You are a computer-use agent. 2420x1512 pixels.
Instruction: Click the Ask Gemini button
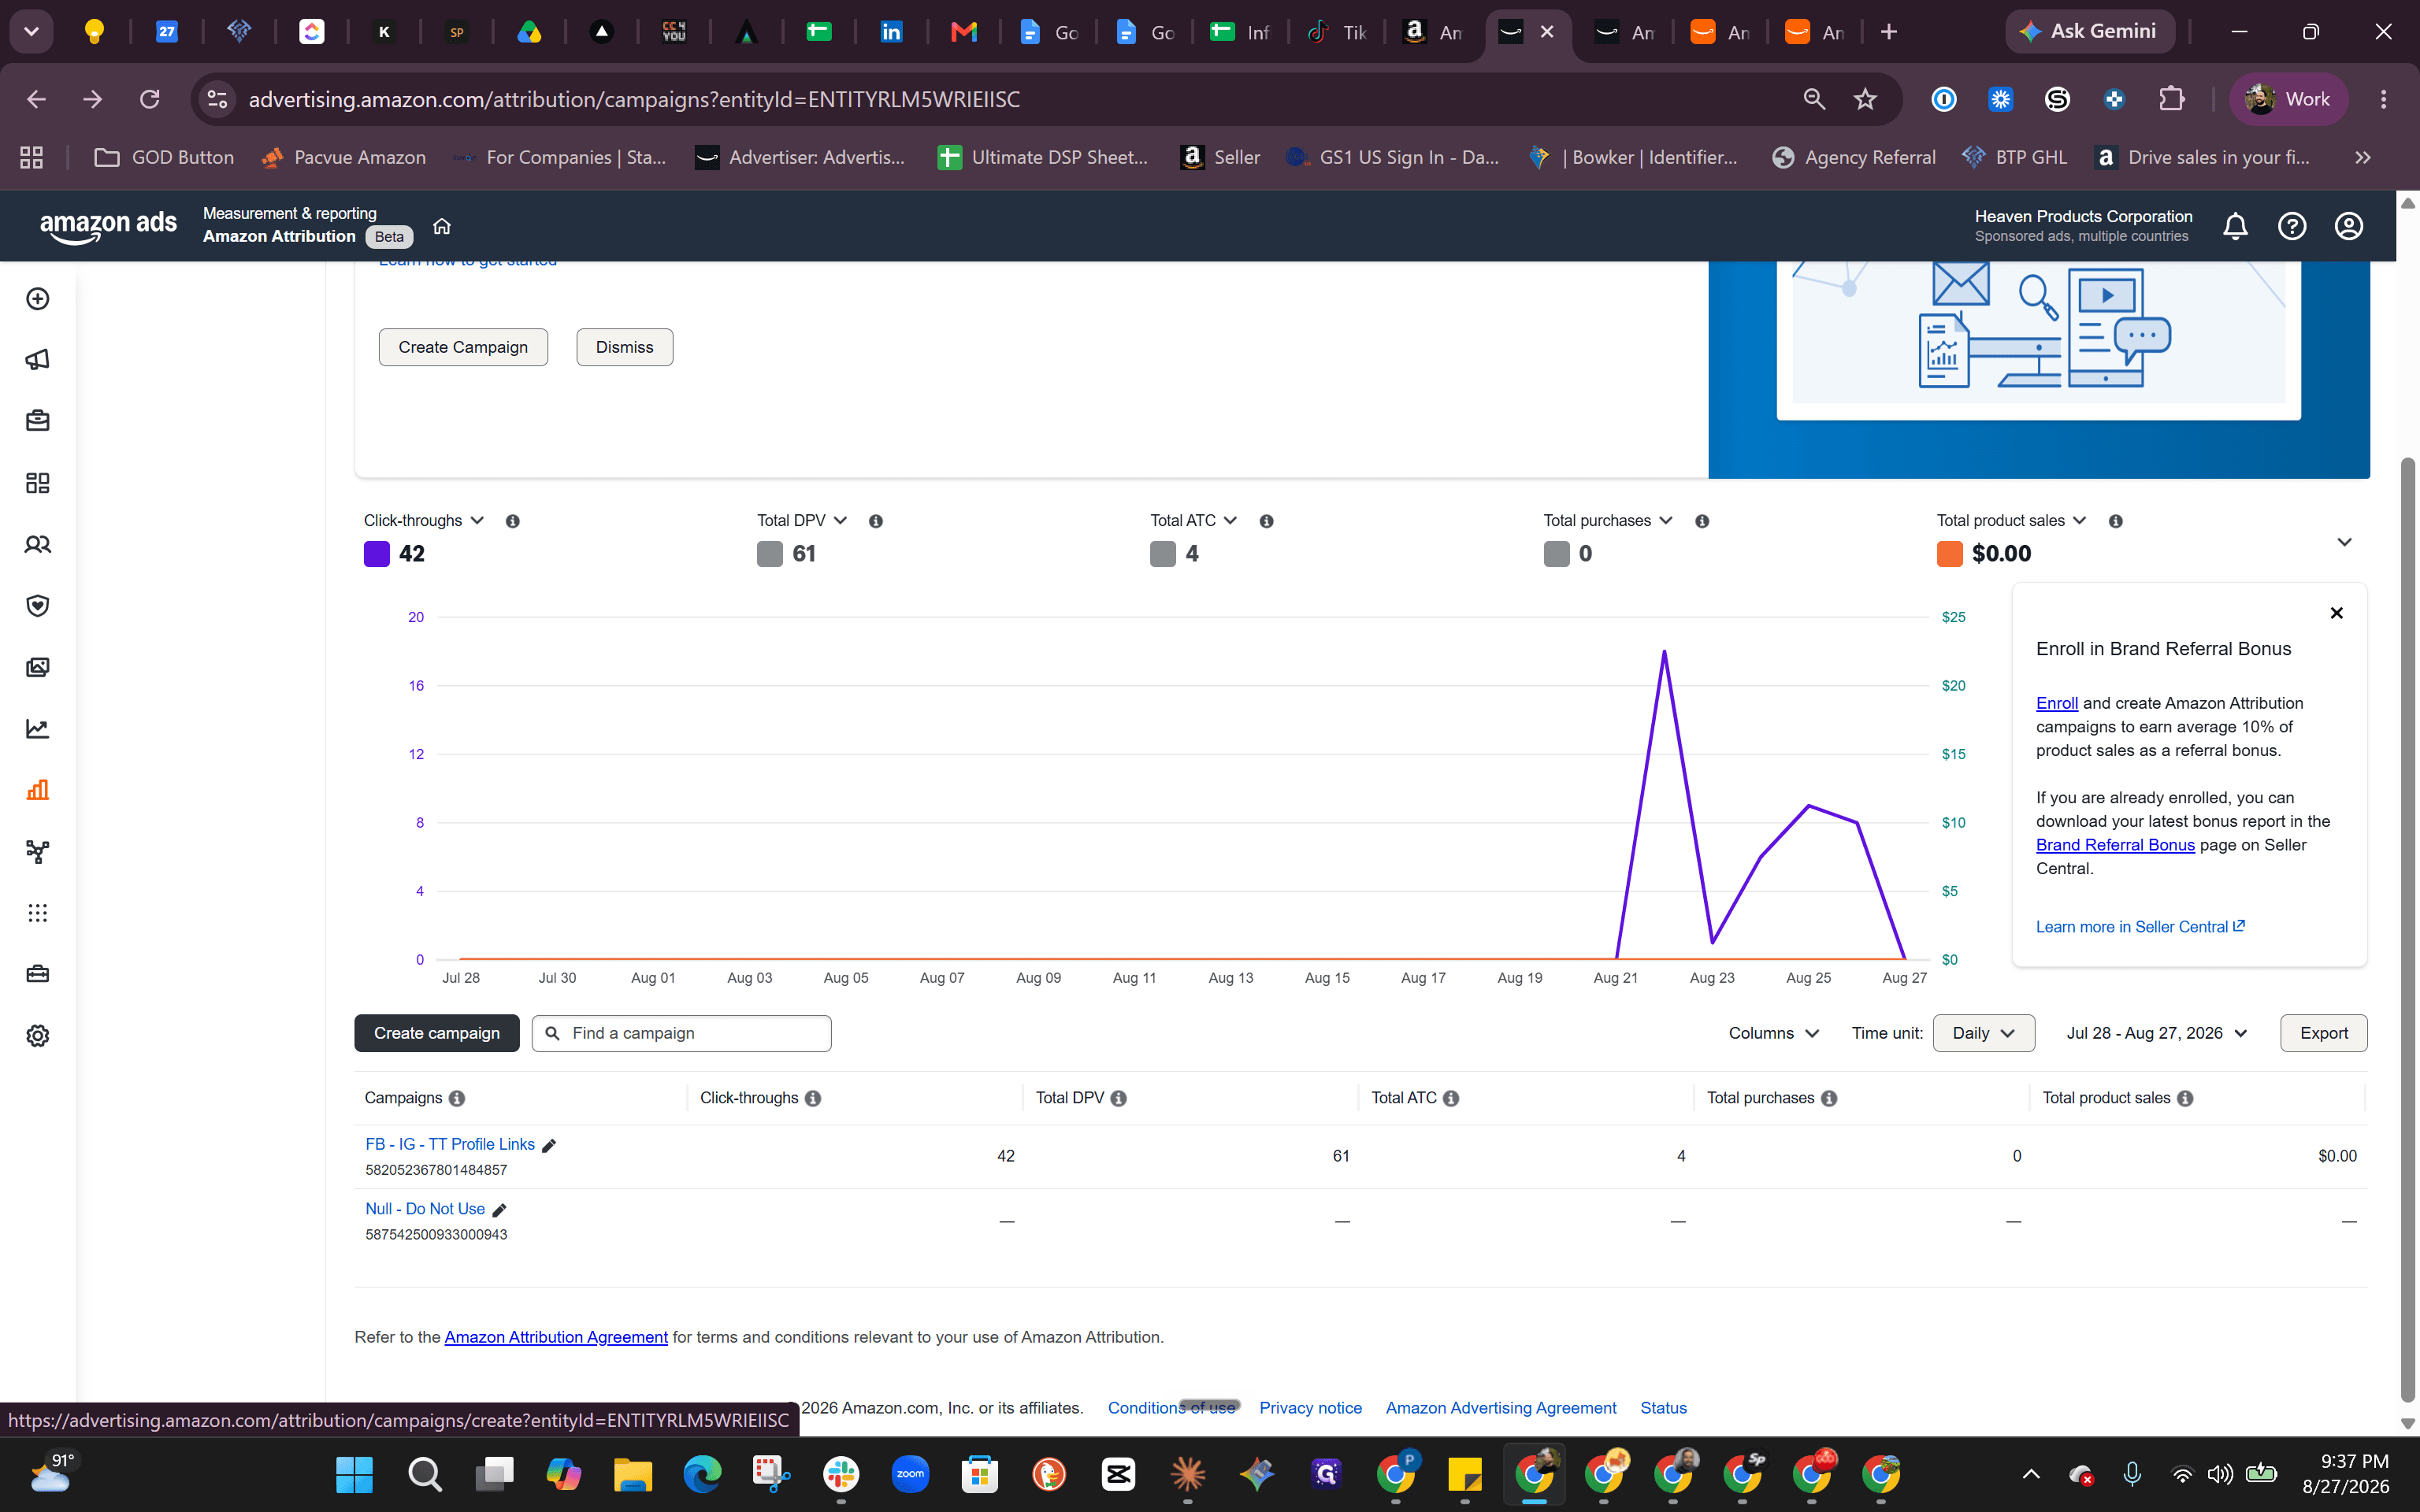(2089, 32)
